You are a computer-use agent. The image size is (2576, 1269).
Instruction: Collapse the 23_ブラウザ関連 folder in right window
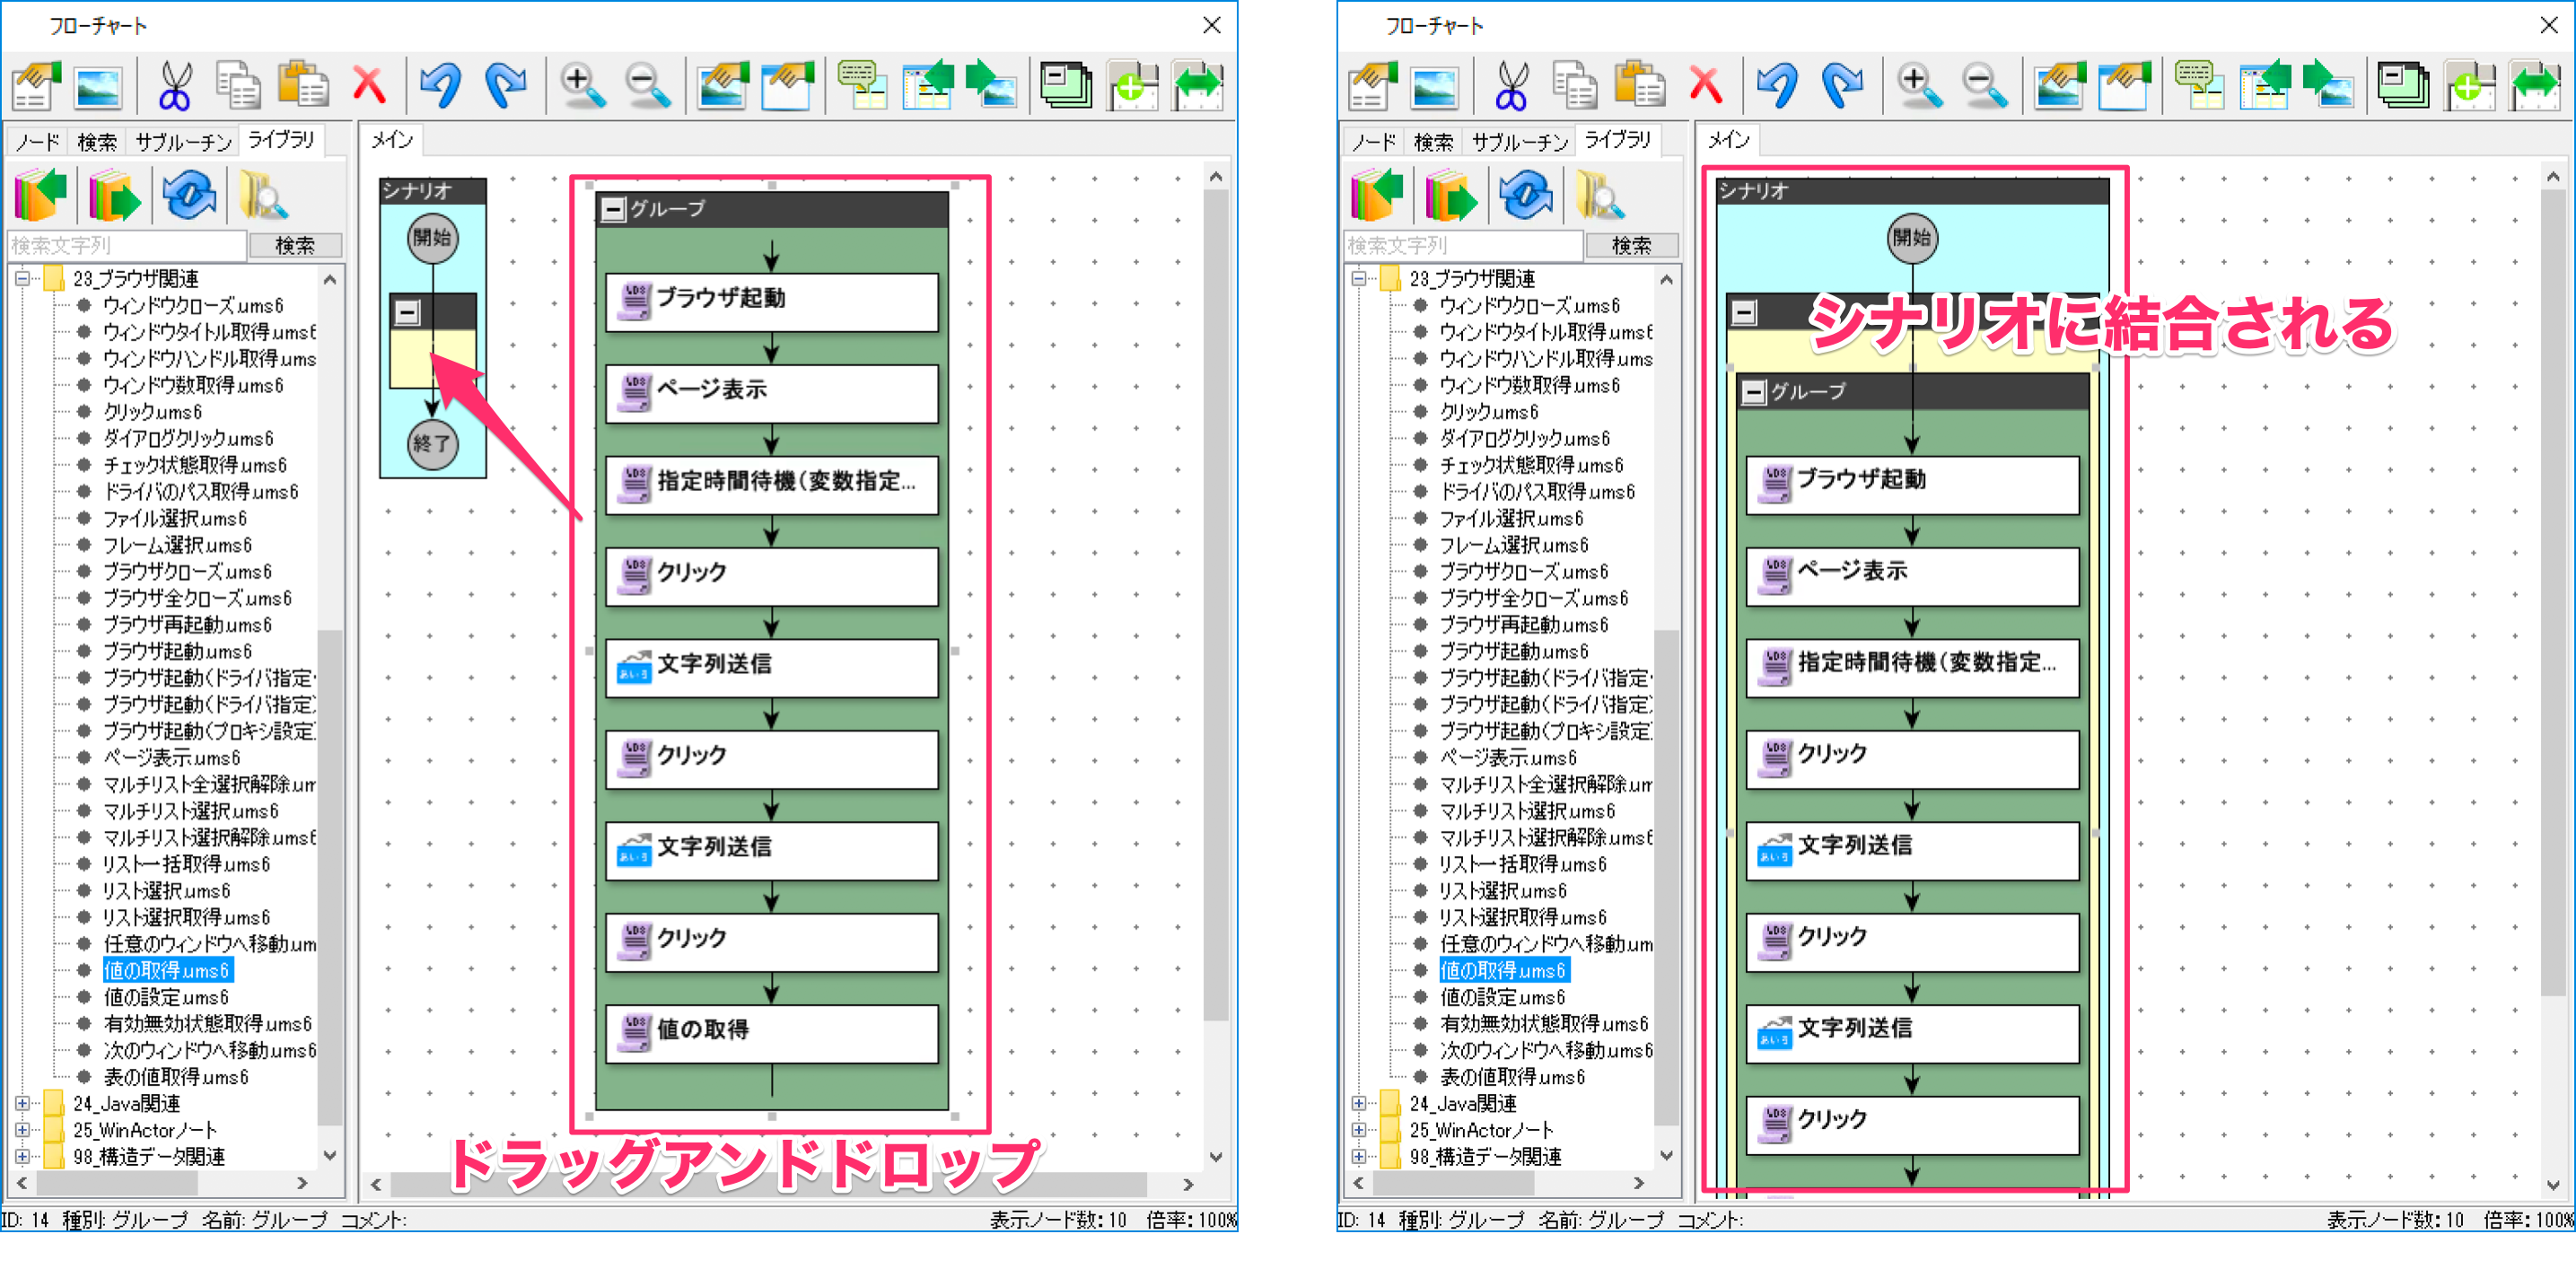tap(1358, 278)
